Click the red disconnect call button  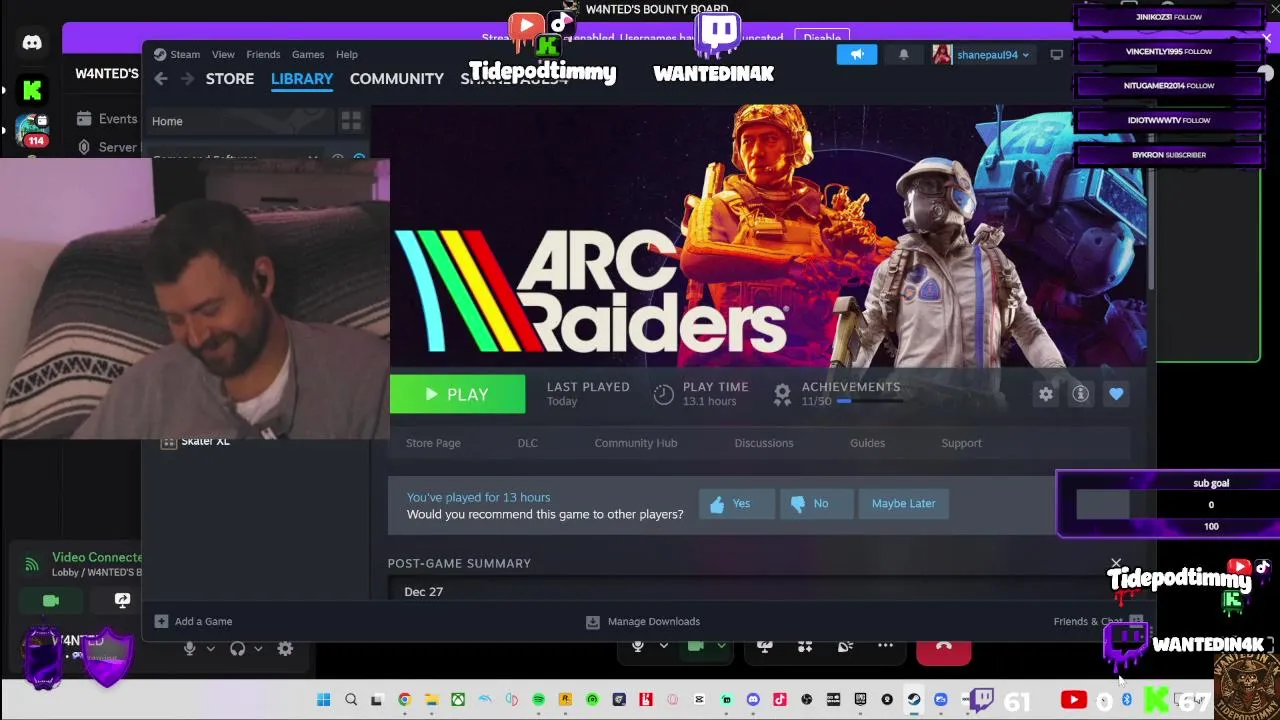click(944, 647)
